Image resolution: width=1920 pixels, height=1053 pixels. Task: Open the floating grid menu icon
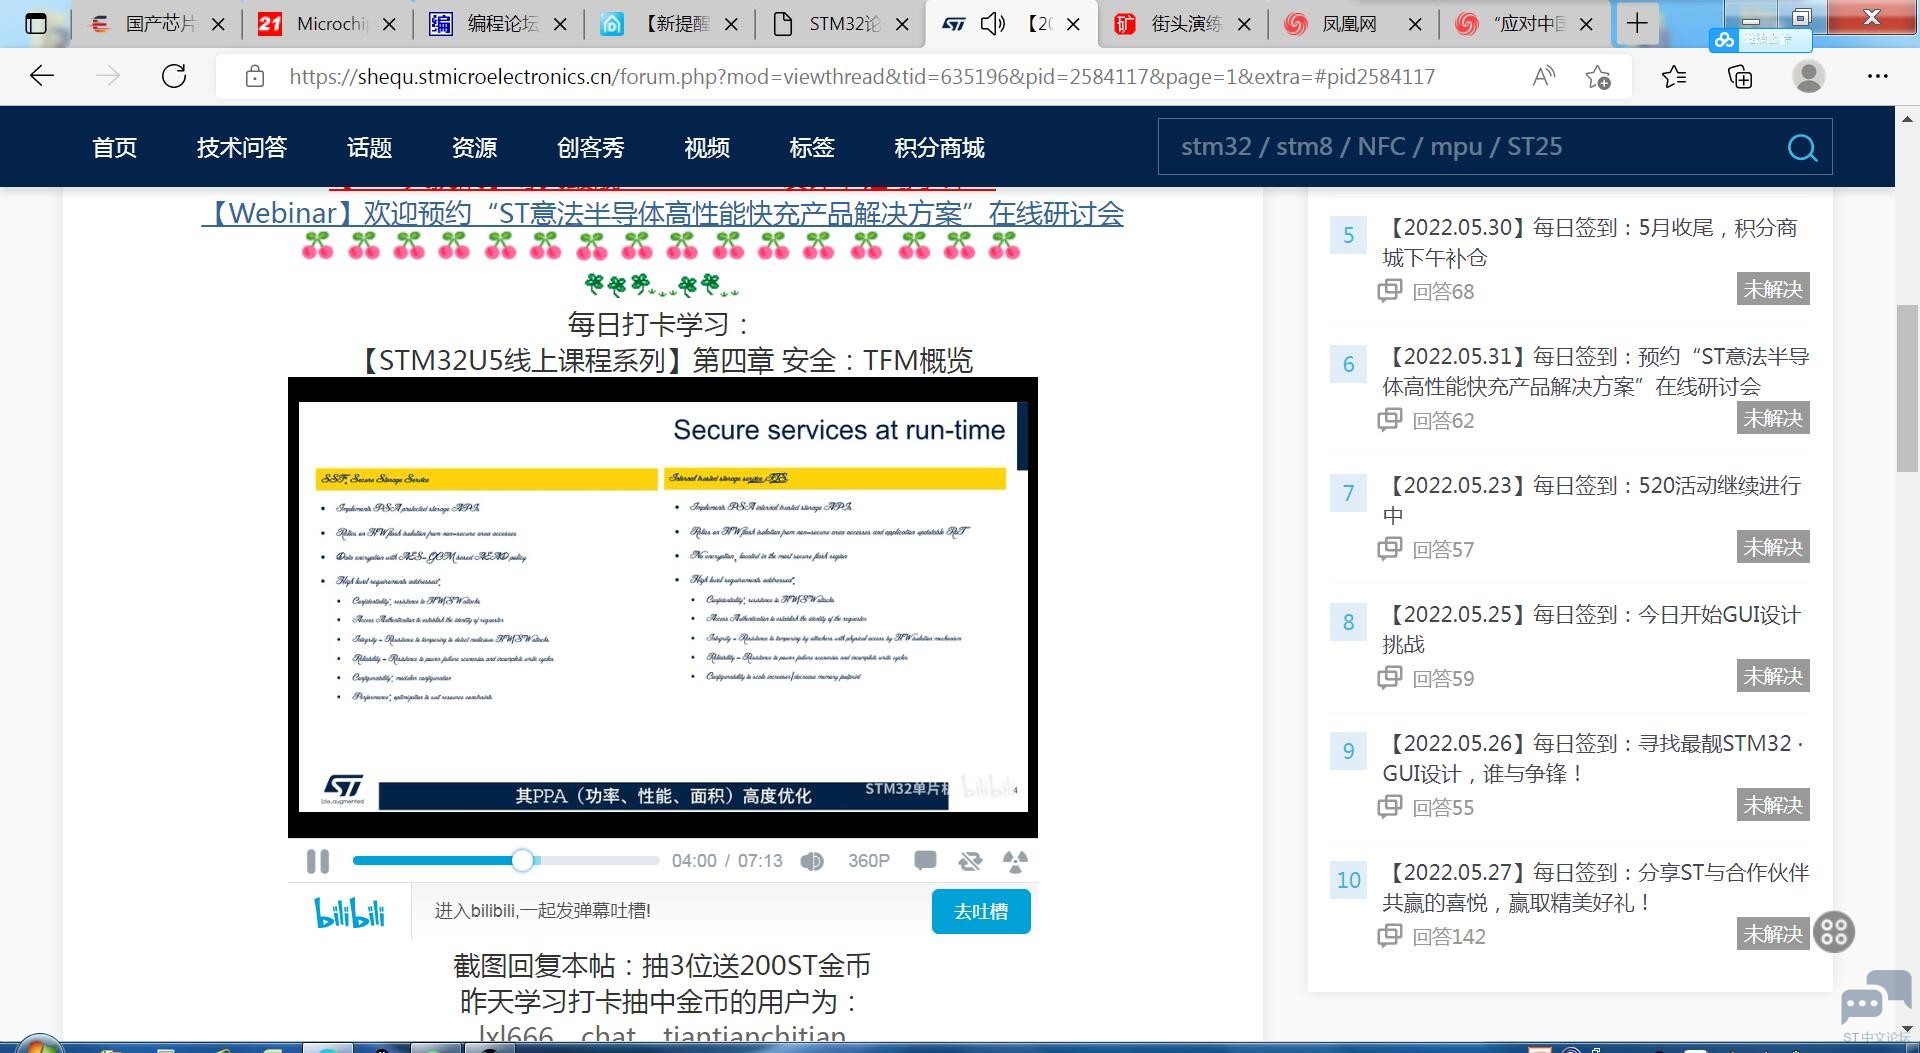pos(1834,932)
